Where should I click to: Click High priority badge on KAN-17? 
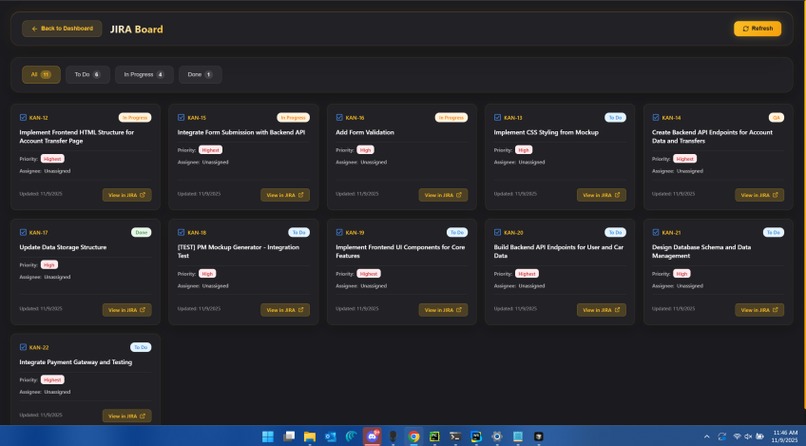click(49, 265)
